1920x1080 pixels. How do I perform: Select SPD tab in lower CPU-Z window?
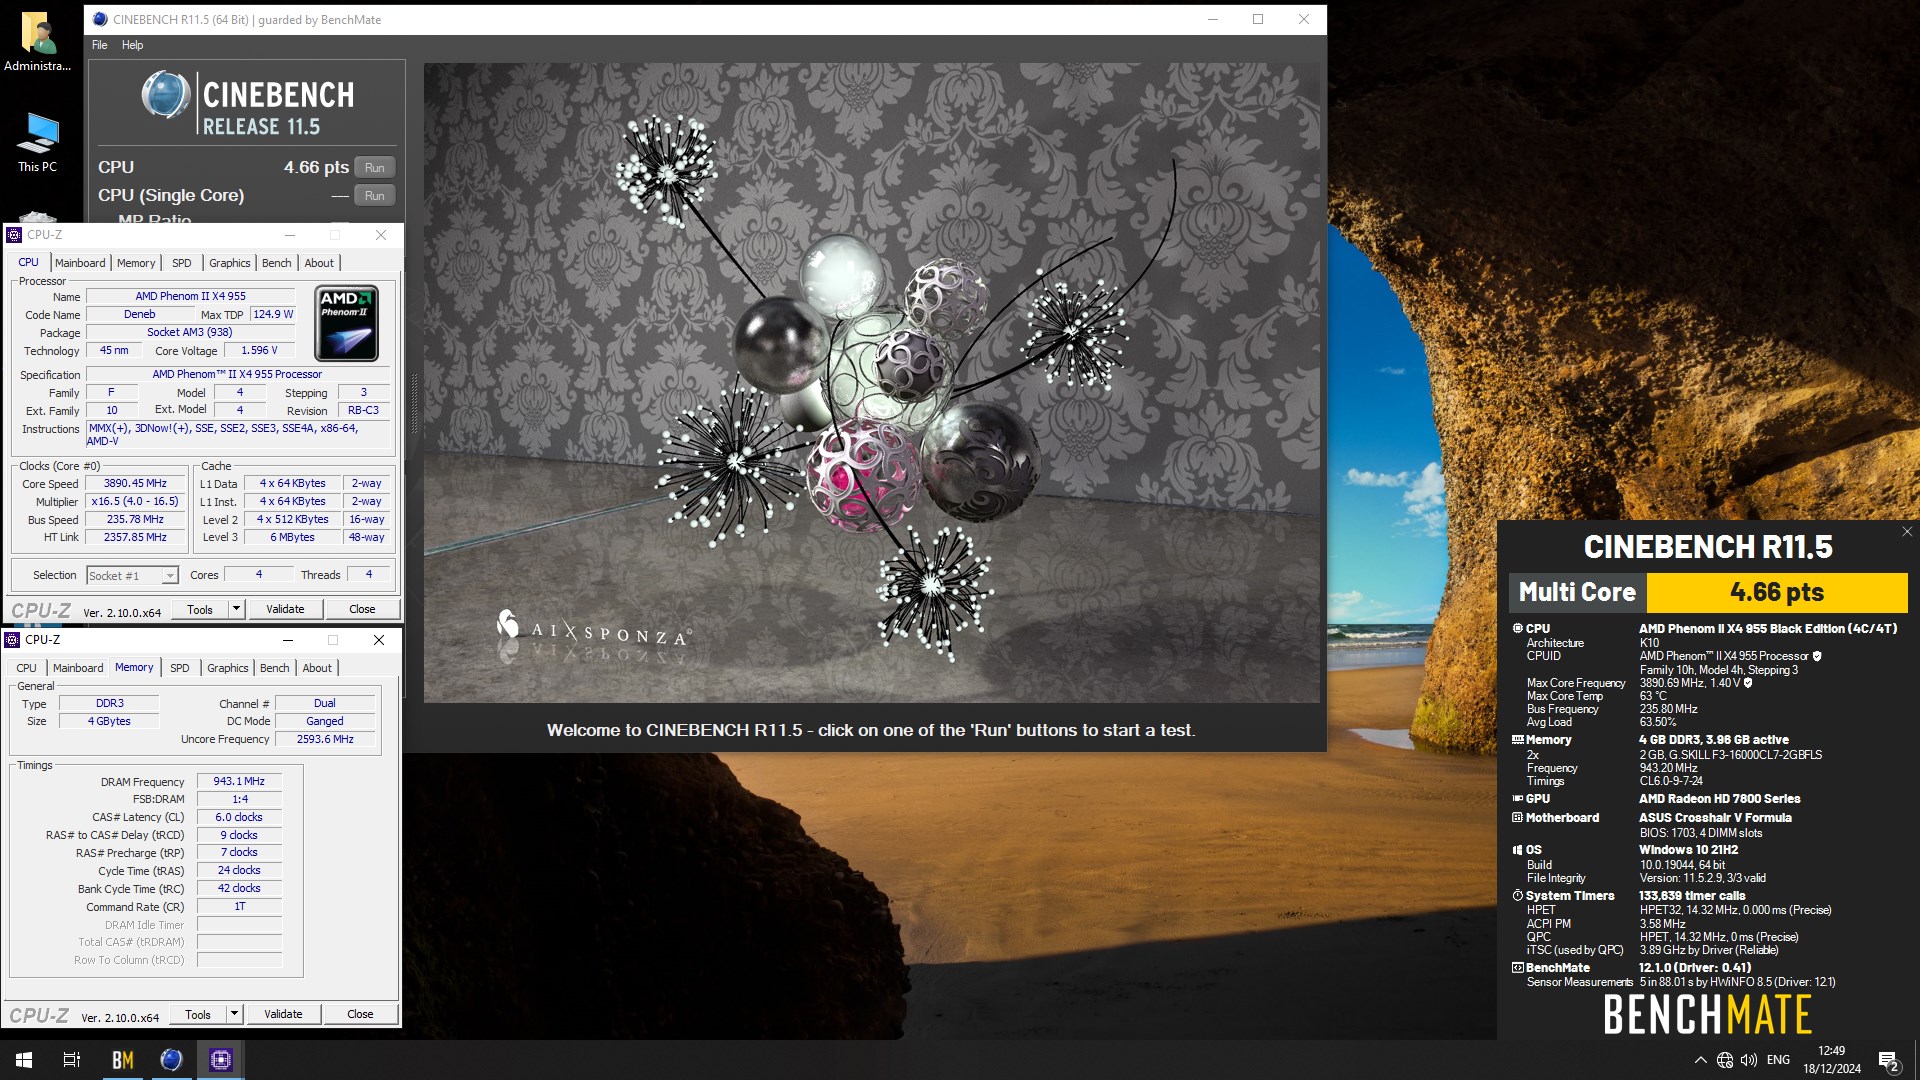click(x=179, y=668)
